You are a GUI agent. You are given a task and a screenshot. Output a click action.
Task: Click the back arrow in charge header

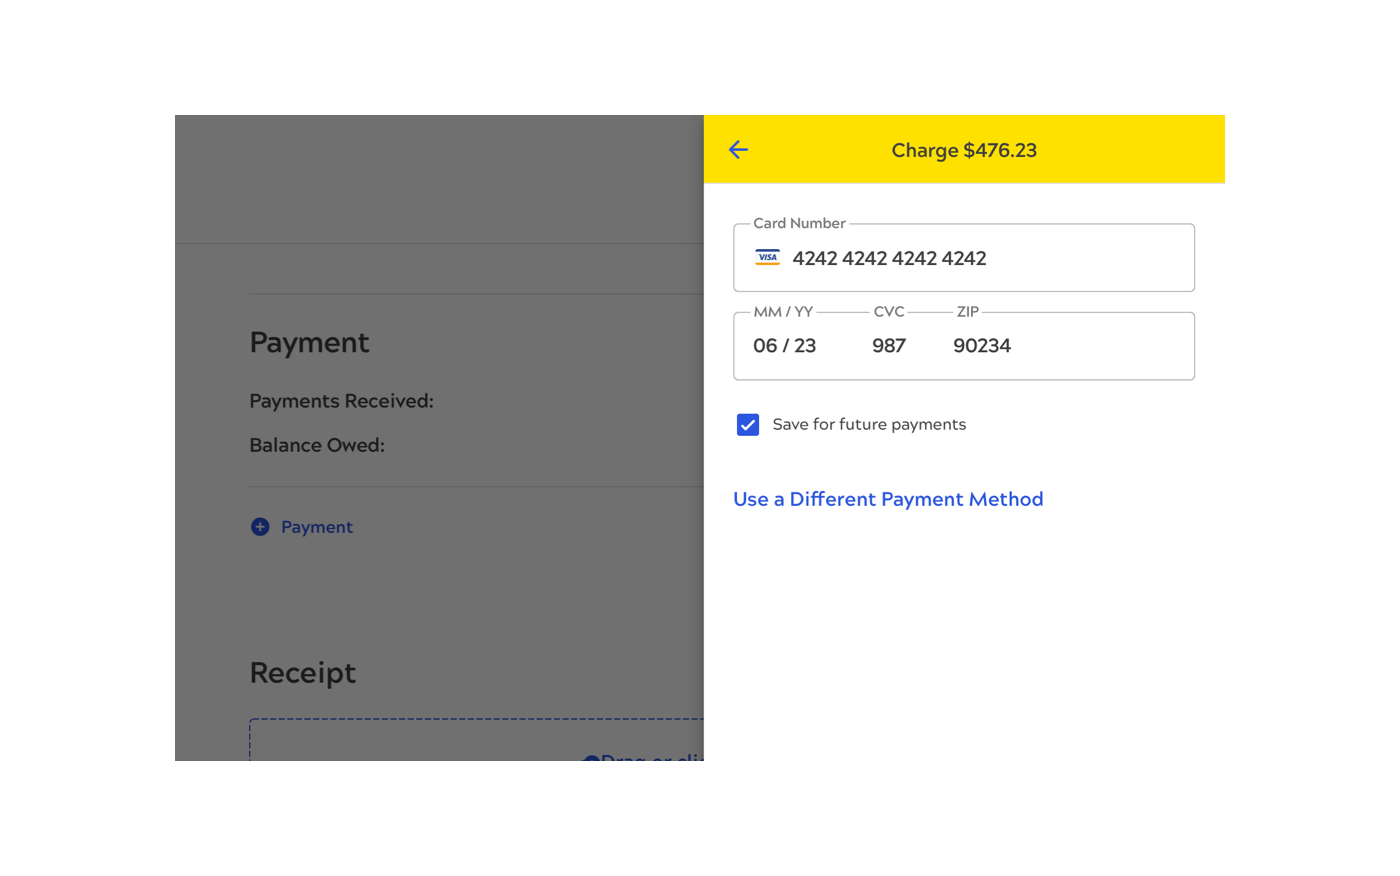(738, 150)
